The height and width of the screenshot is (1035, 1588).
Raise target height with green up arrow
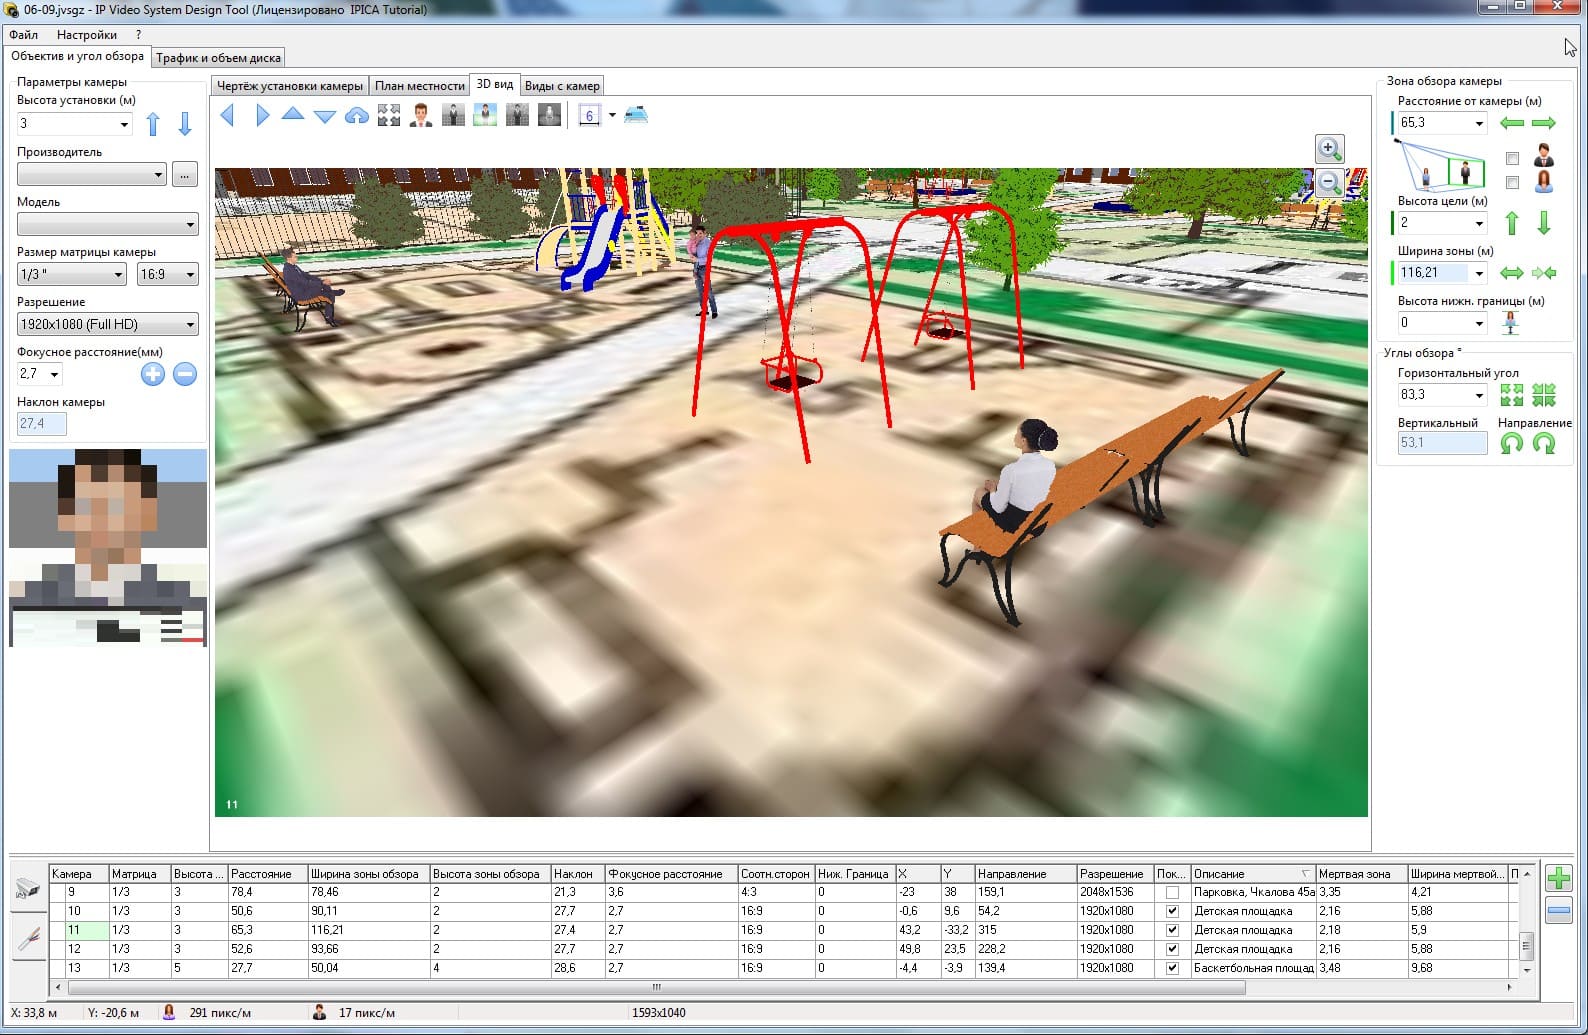coord(1512,223)
